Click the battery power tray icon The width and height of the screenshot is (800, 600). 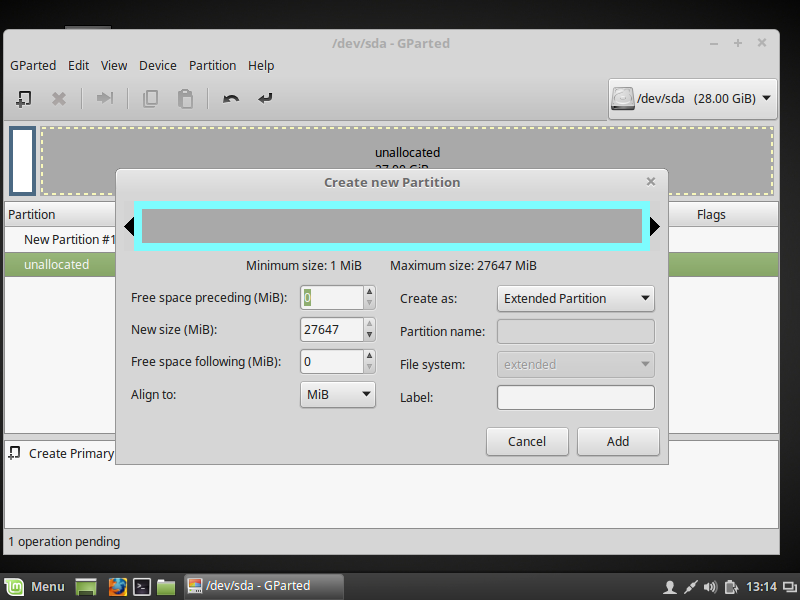point(732,587)
